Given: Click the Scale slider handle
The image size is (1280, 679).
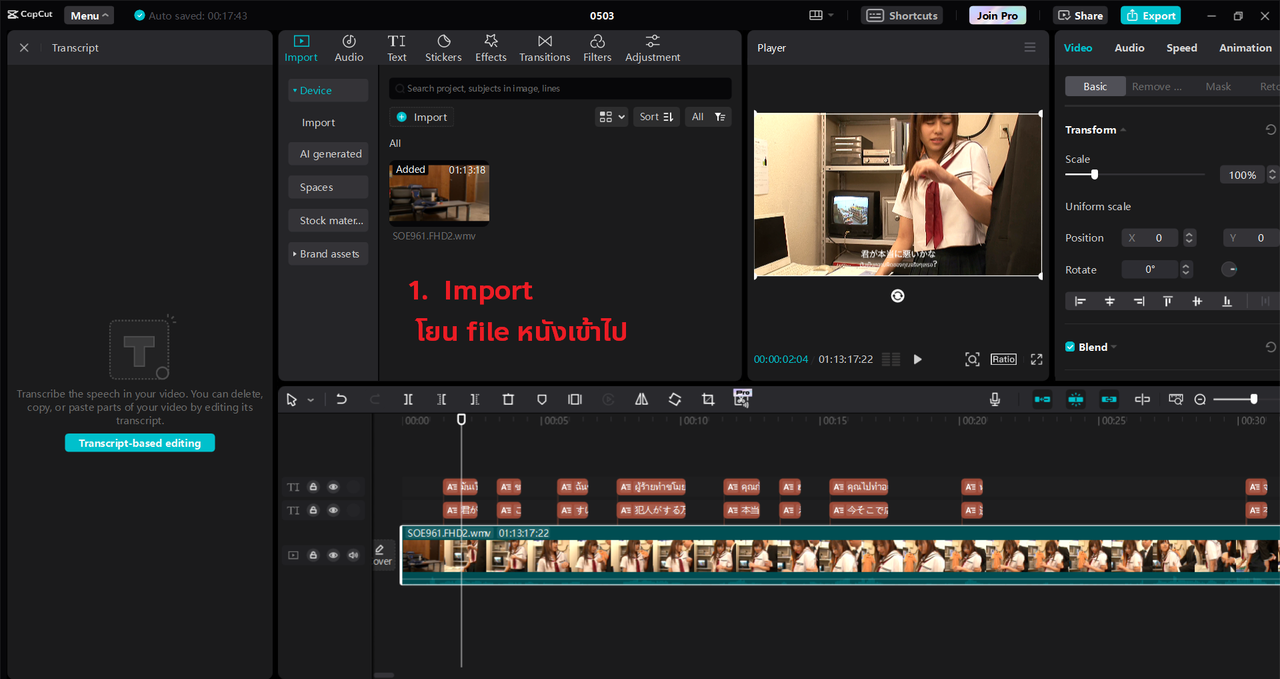Looking at the screenshot, I should point(1094,174).
